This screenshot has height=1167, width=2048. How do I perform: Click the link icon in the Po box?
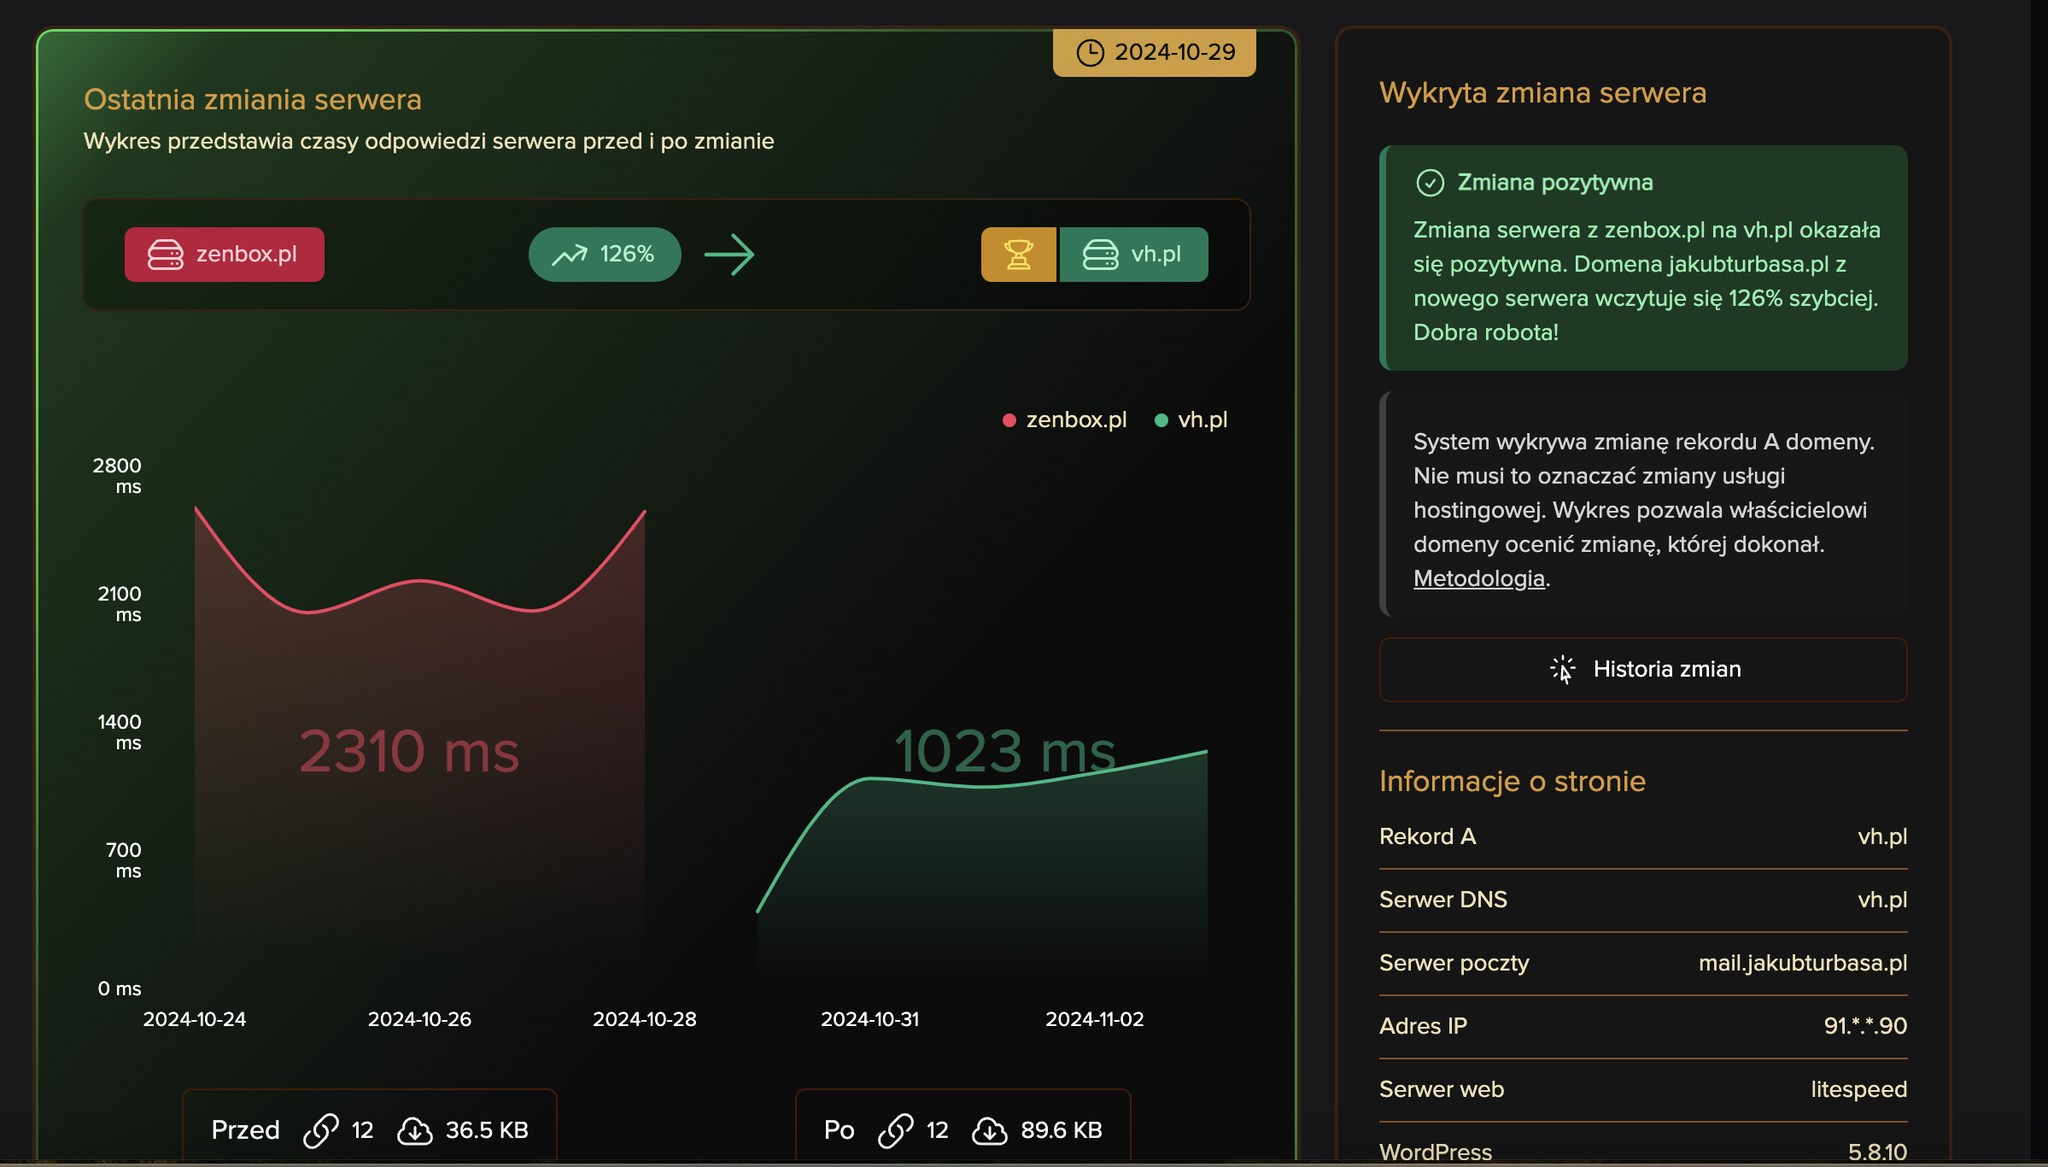tap(895, 1131)
